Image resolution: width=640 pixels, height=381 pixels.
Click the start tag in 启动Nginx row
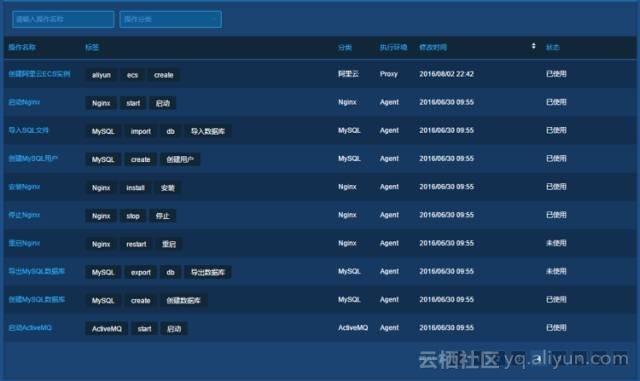point(133,103)
